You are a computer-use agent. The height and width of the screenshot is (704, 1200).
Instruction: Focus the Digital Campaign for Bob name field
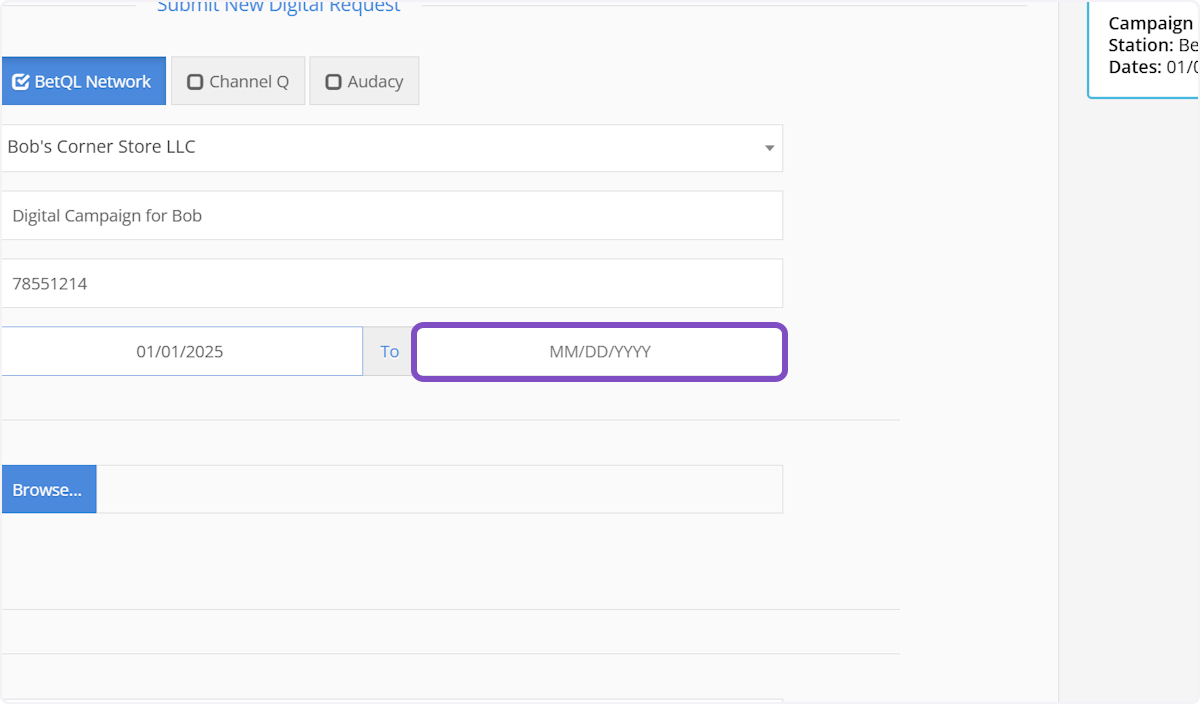point(390,216)
